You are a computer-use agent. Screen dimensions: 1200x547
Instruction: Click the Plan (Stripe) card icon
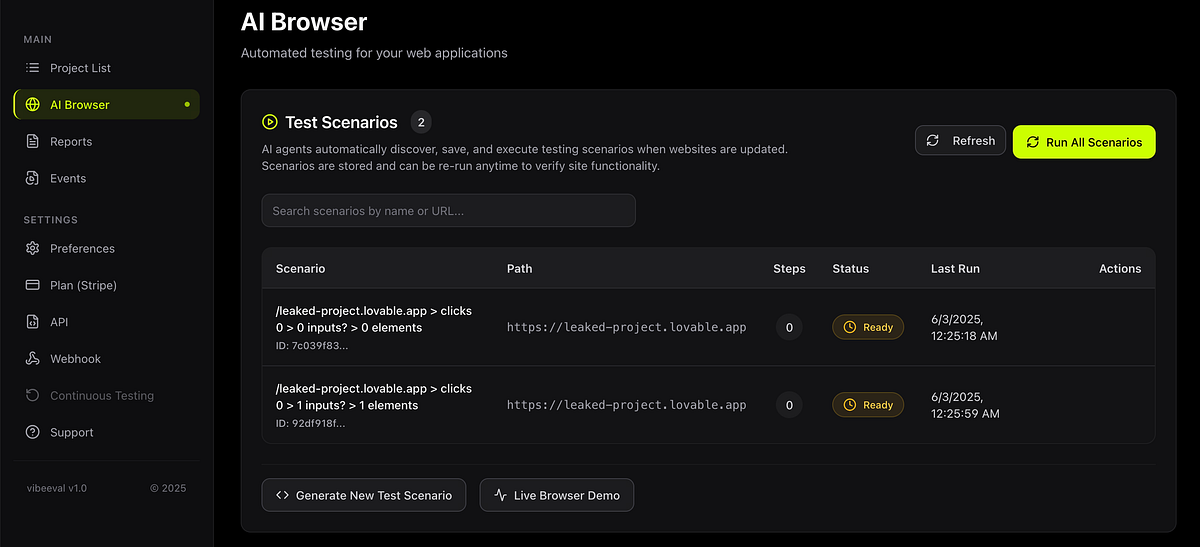[32, 285]
